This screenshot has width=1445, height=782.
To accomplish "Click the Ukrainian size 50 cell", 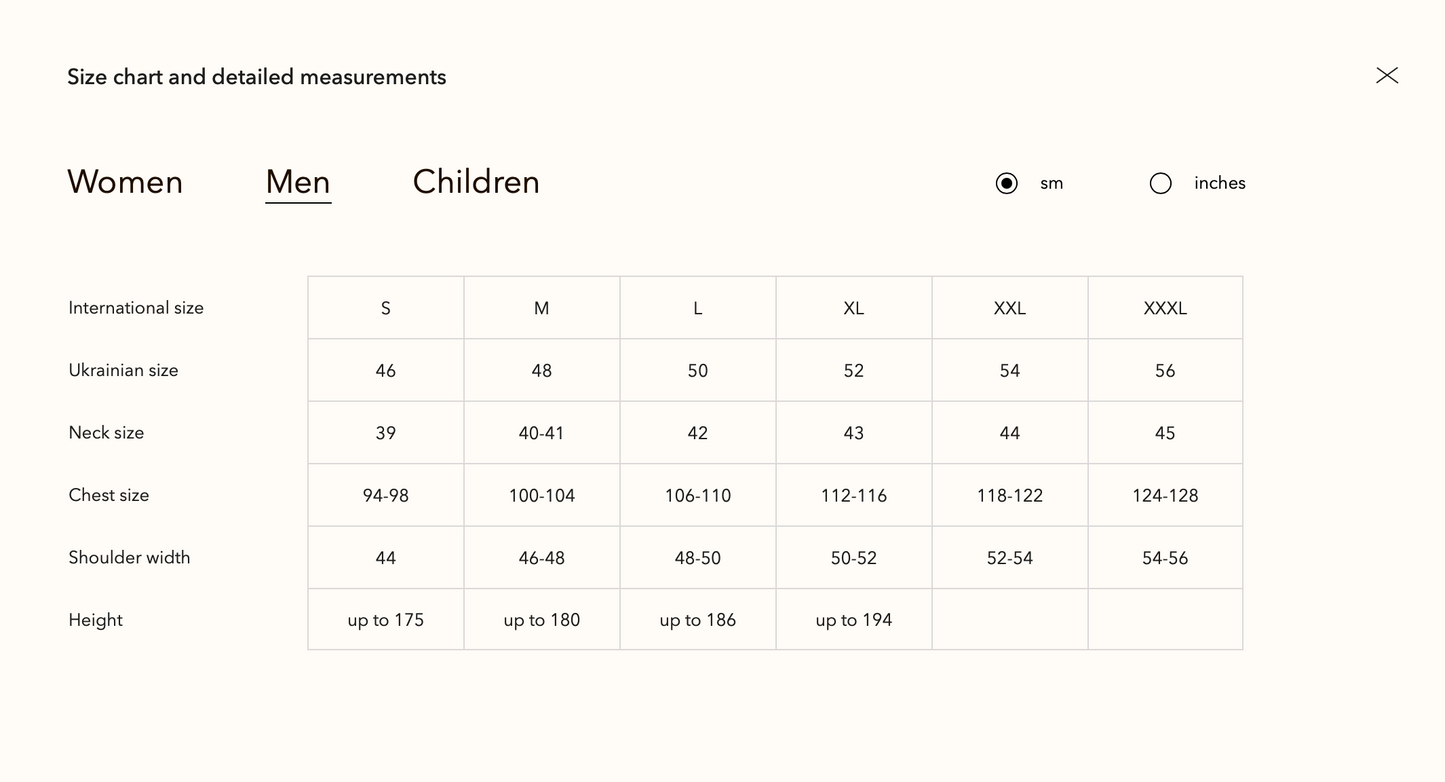I will (x=697, y=371).
